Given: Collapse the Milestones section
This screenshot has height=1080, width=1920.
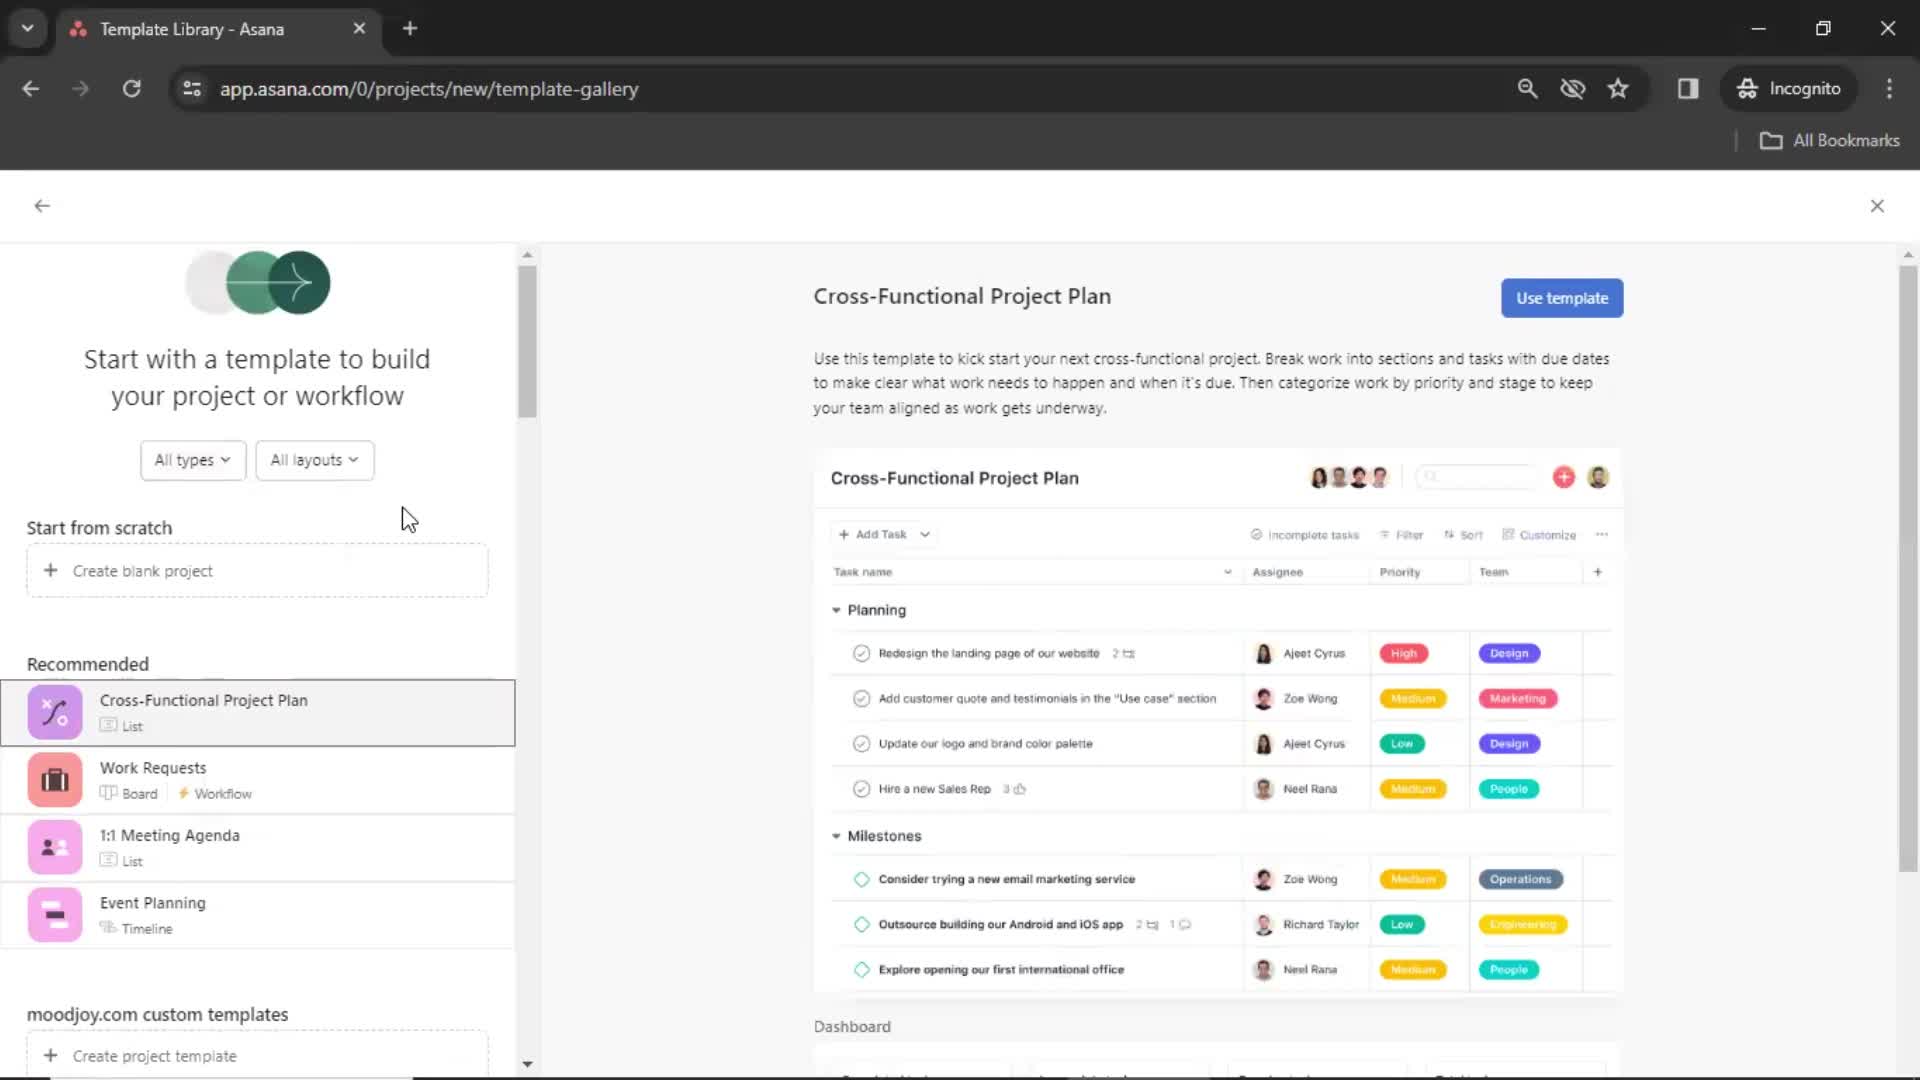Looking at the screenshot, I should (x=836, y=836).
